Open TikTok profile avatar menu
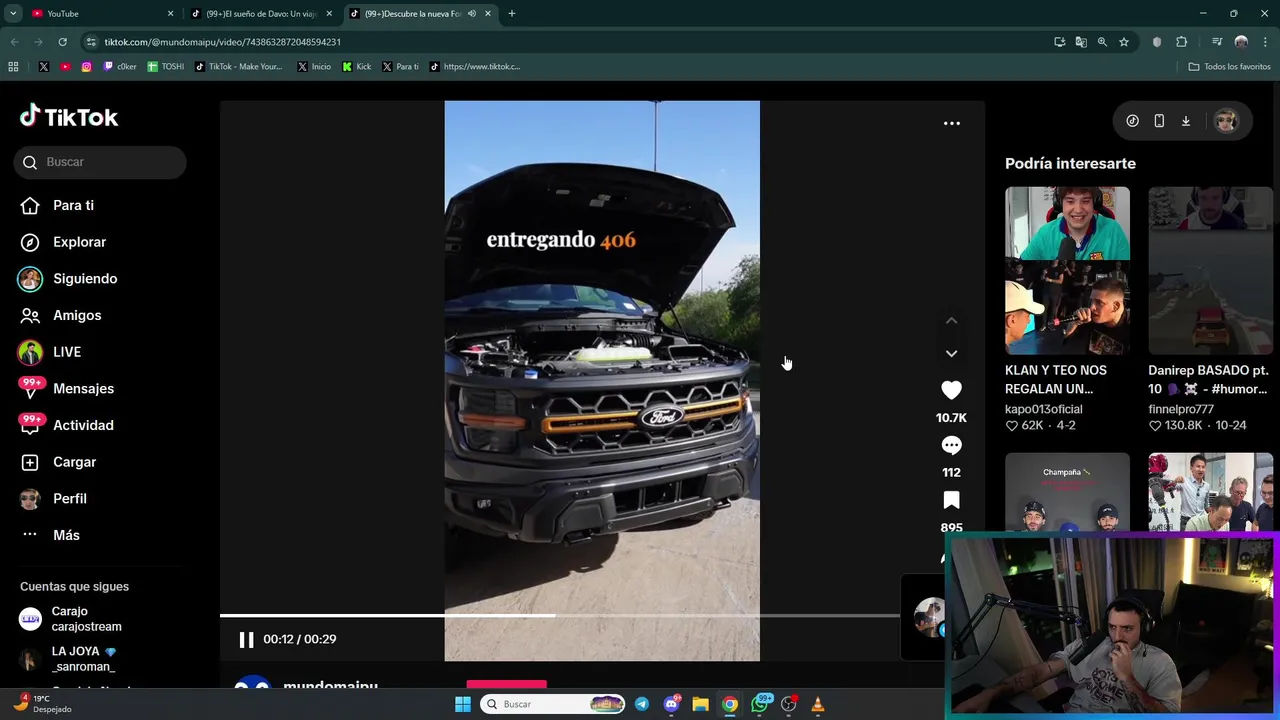This screenshot has height=720, width=1280. pyautogui.click(x=1226, y=121)
